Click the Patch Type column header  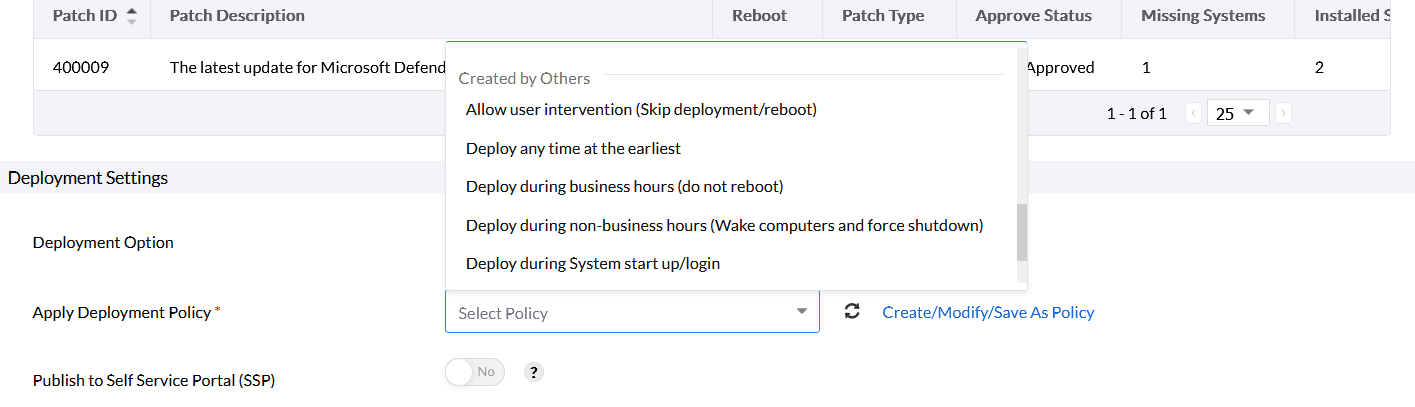(883, 16)
